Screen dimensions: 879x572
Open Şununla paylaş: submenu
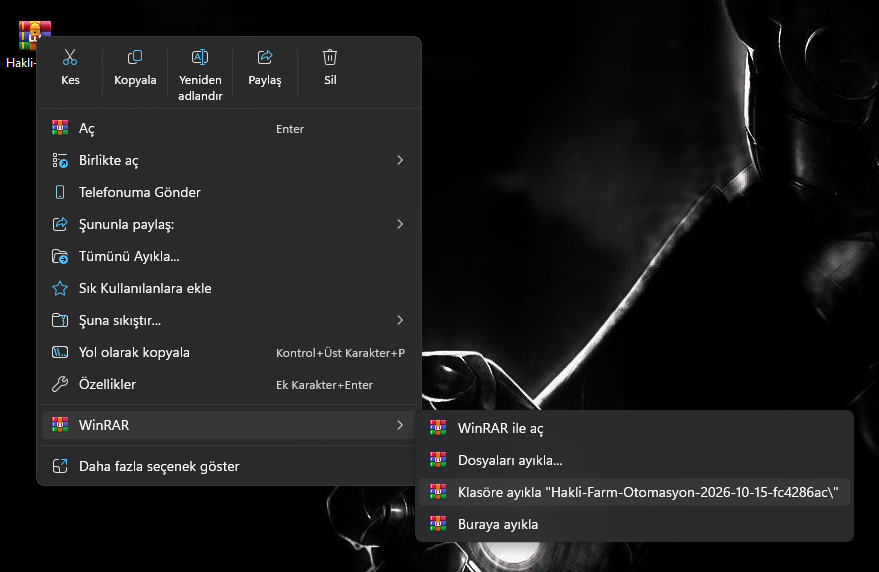[x=230, y=224]
